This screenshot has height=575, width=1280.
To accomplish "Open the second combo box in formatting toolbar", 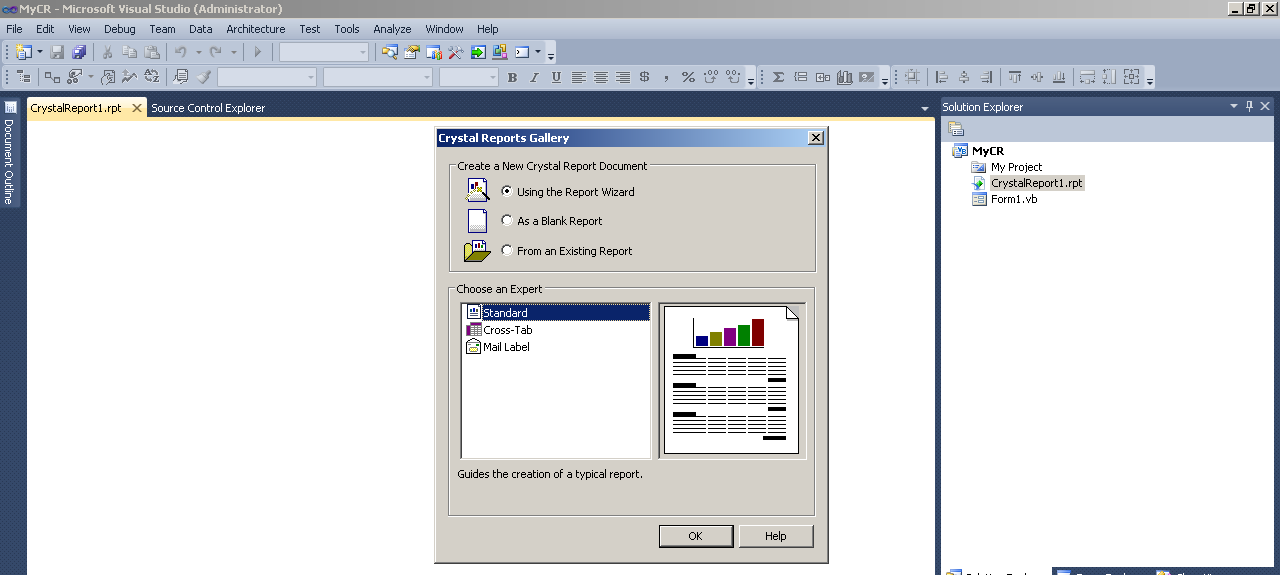I will [x=378, y=77].
